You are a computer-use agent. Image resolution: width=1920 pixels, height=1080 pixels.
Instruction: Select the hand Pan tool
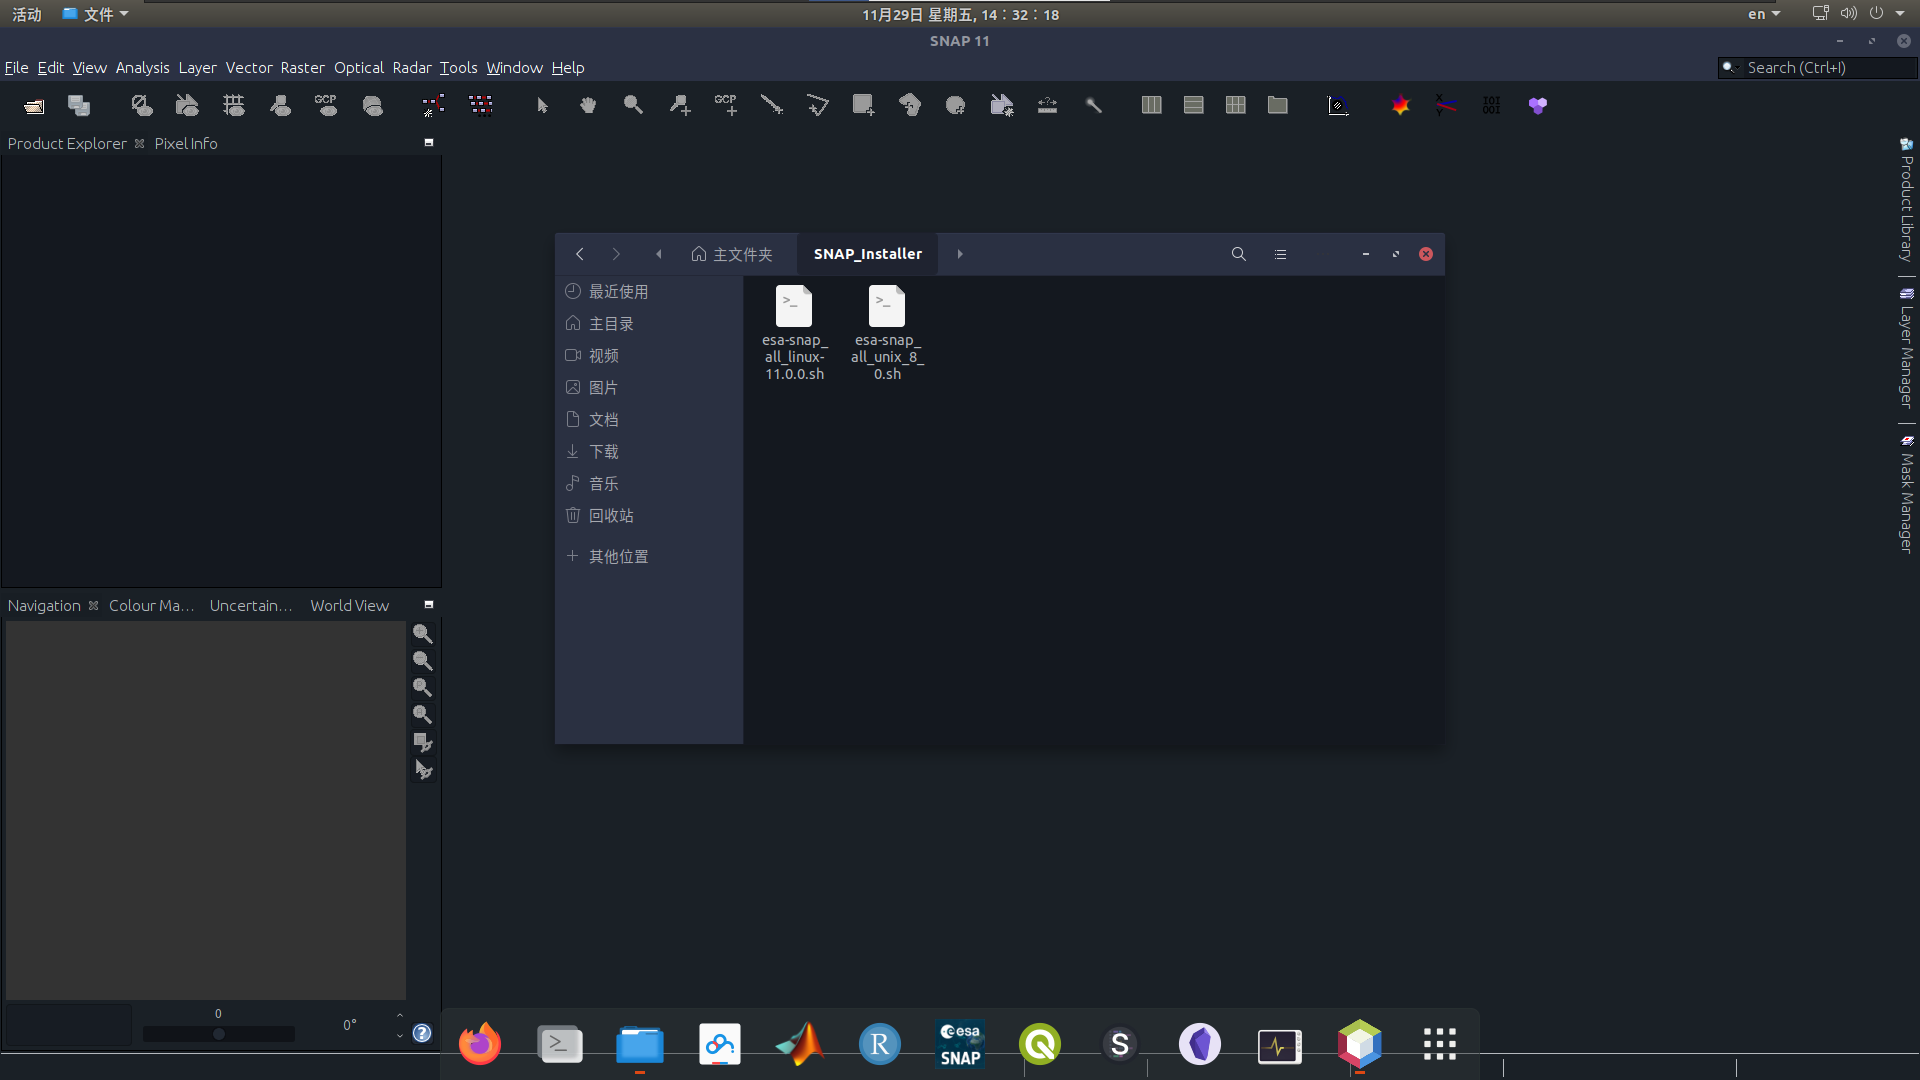point(588,106)
